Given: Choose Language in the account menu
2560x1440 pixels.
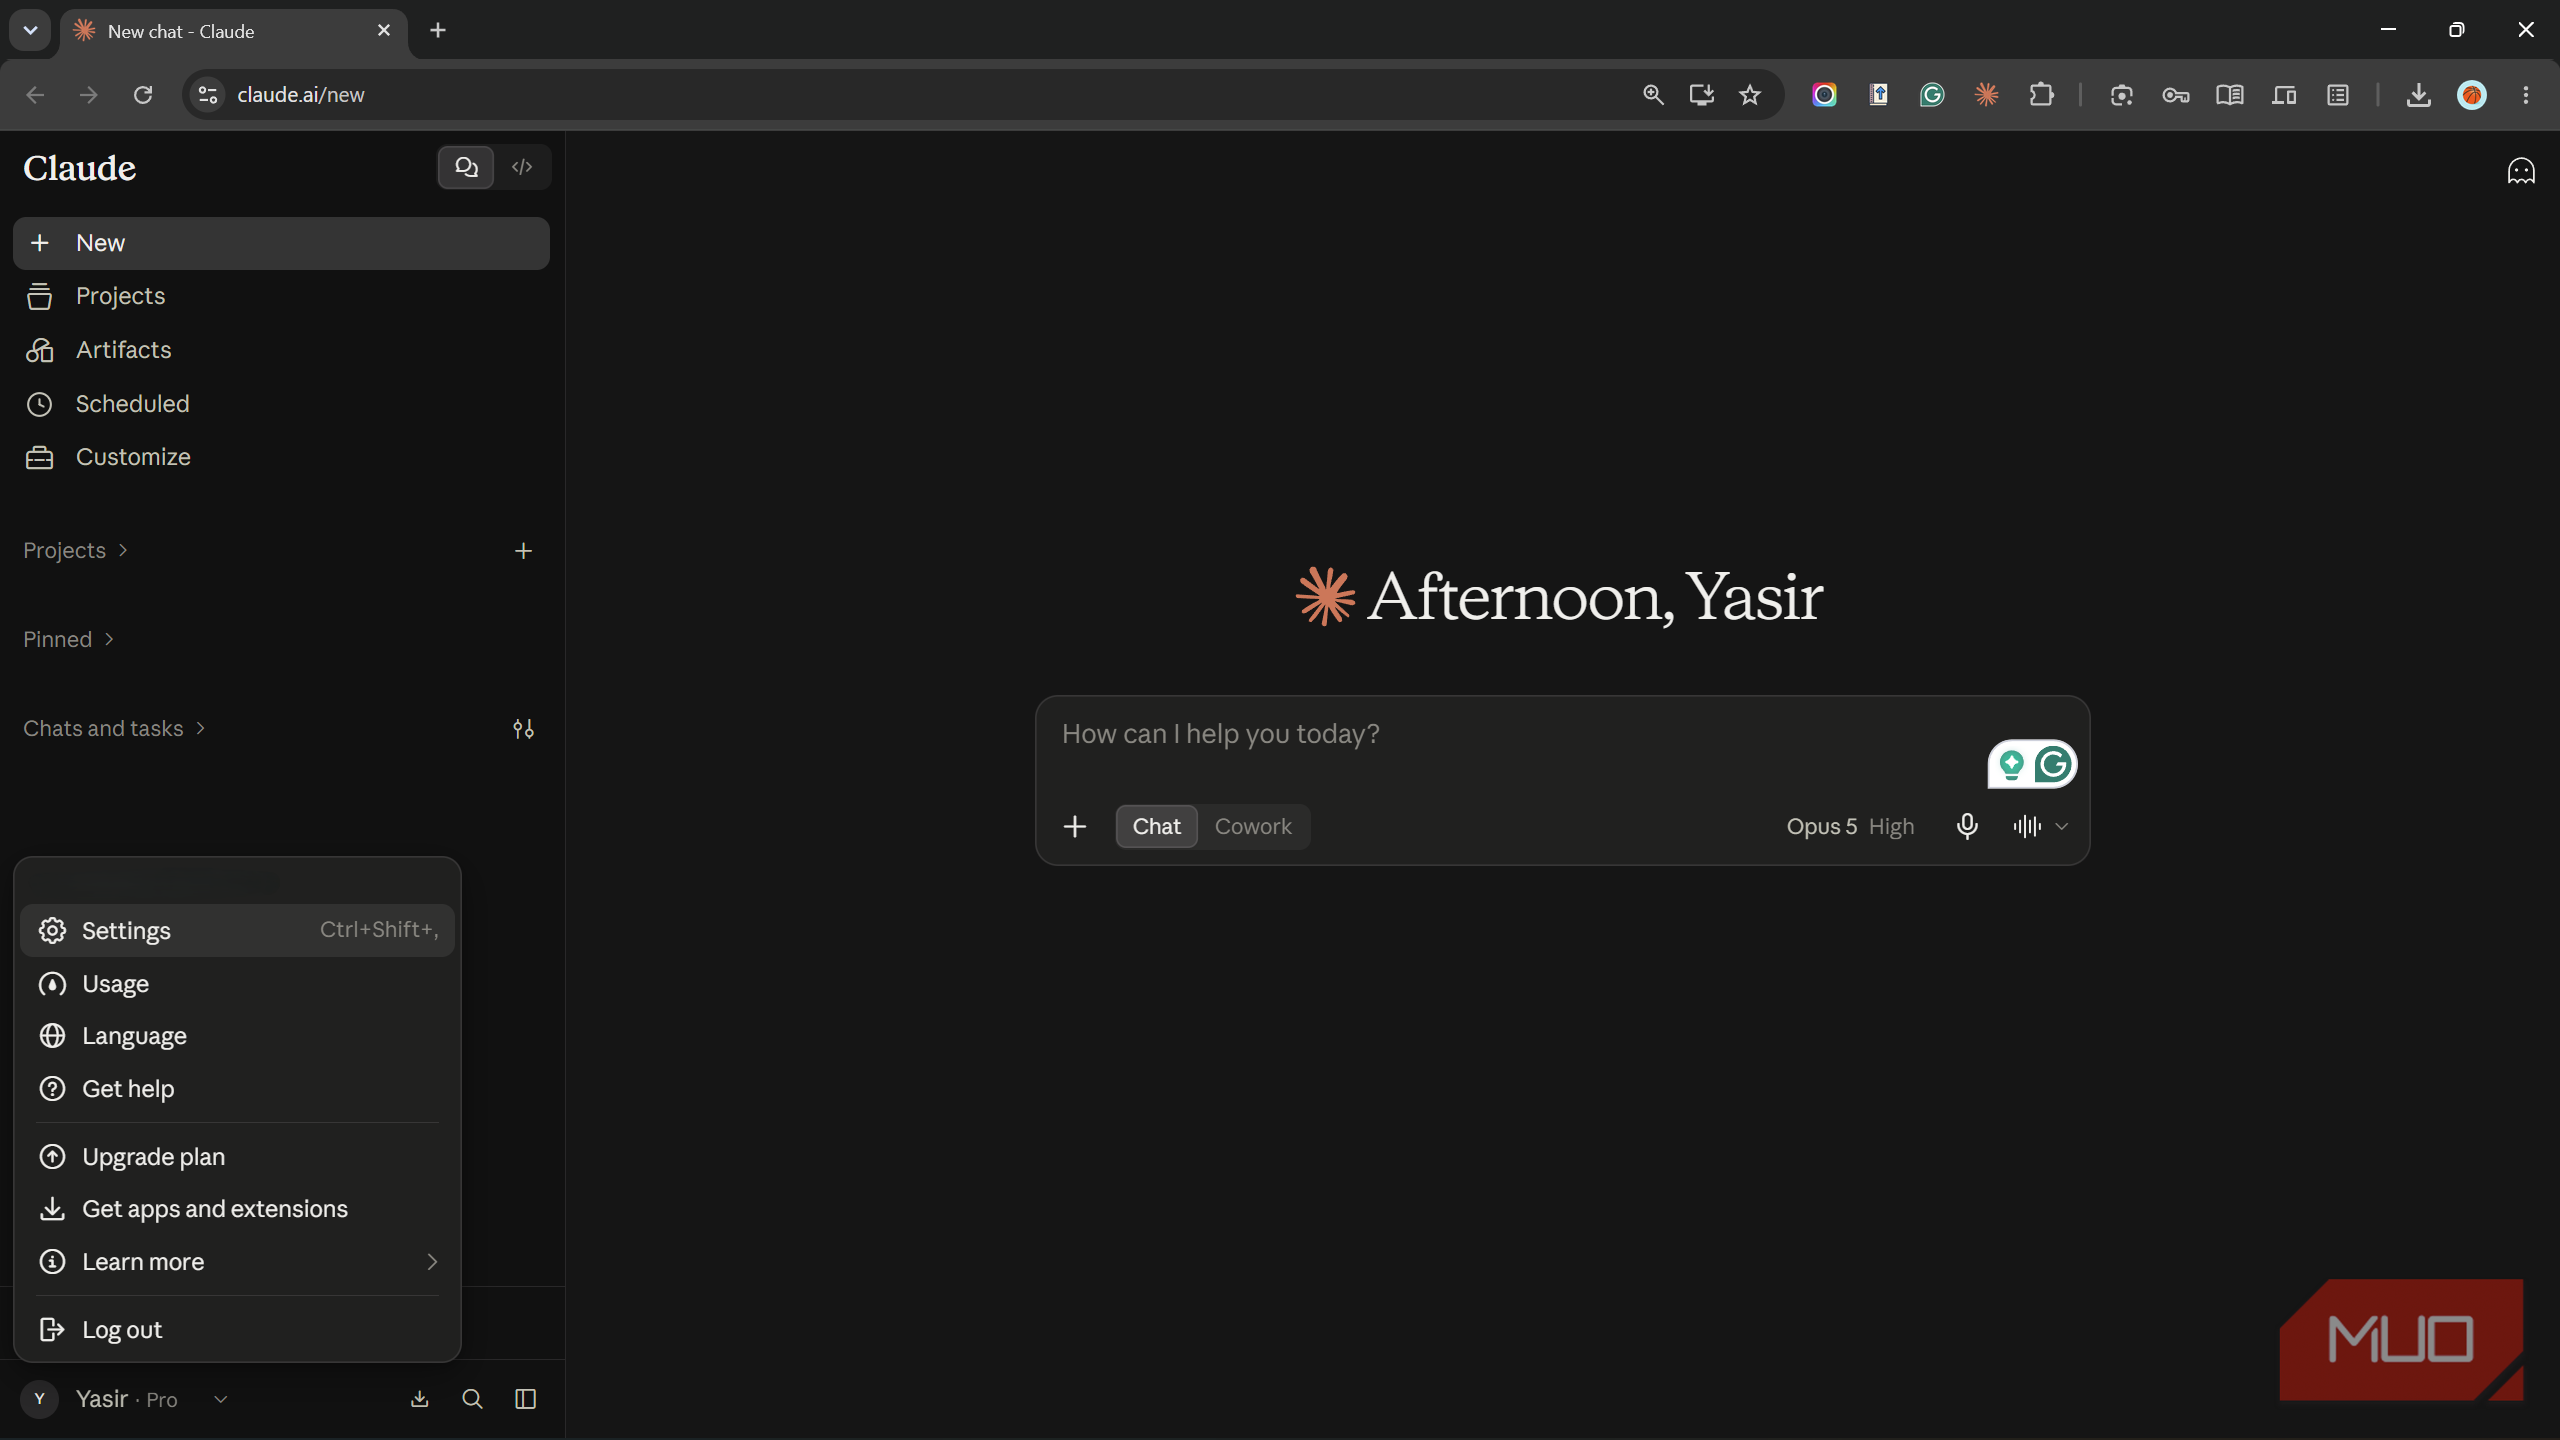Looking at the screenshot, I should coord(237,1036).
